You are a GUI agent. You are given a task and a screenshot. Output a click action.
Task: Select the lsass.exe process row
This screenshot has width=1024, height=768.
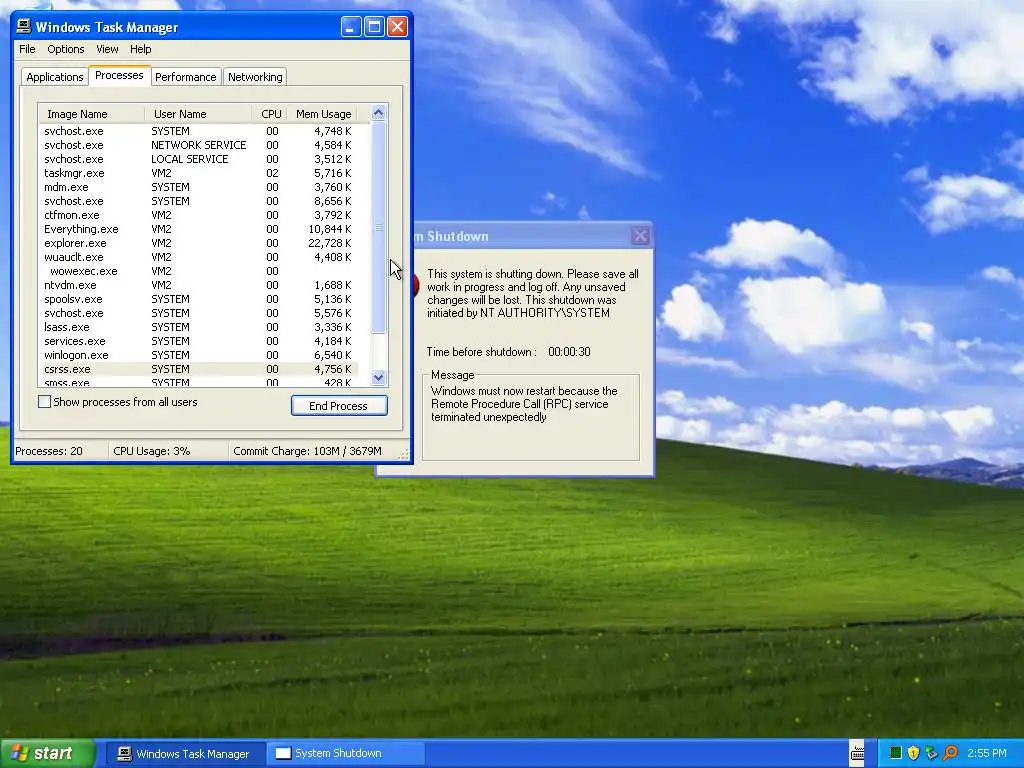tap(198, 327)
